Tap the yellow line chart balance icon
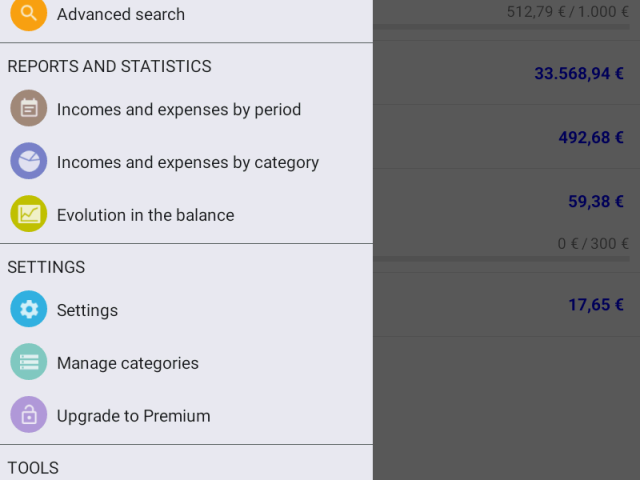The height and width of the screenshot is (480, 640). [x=29, y=214]
